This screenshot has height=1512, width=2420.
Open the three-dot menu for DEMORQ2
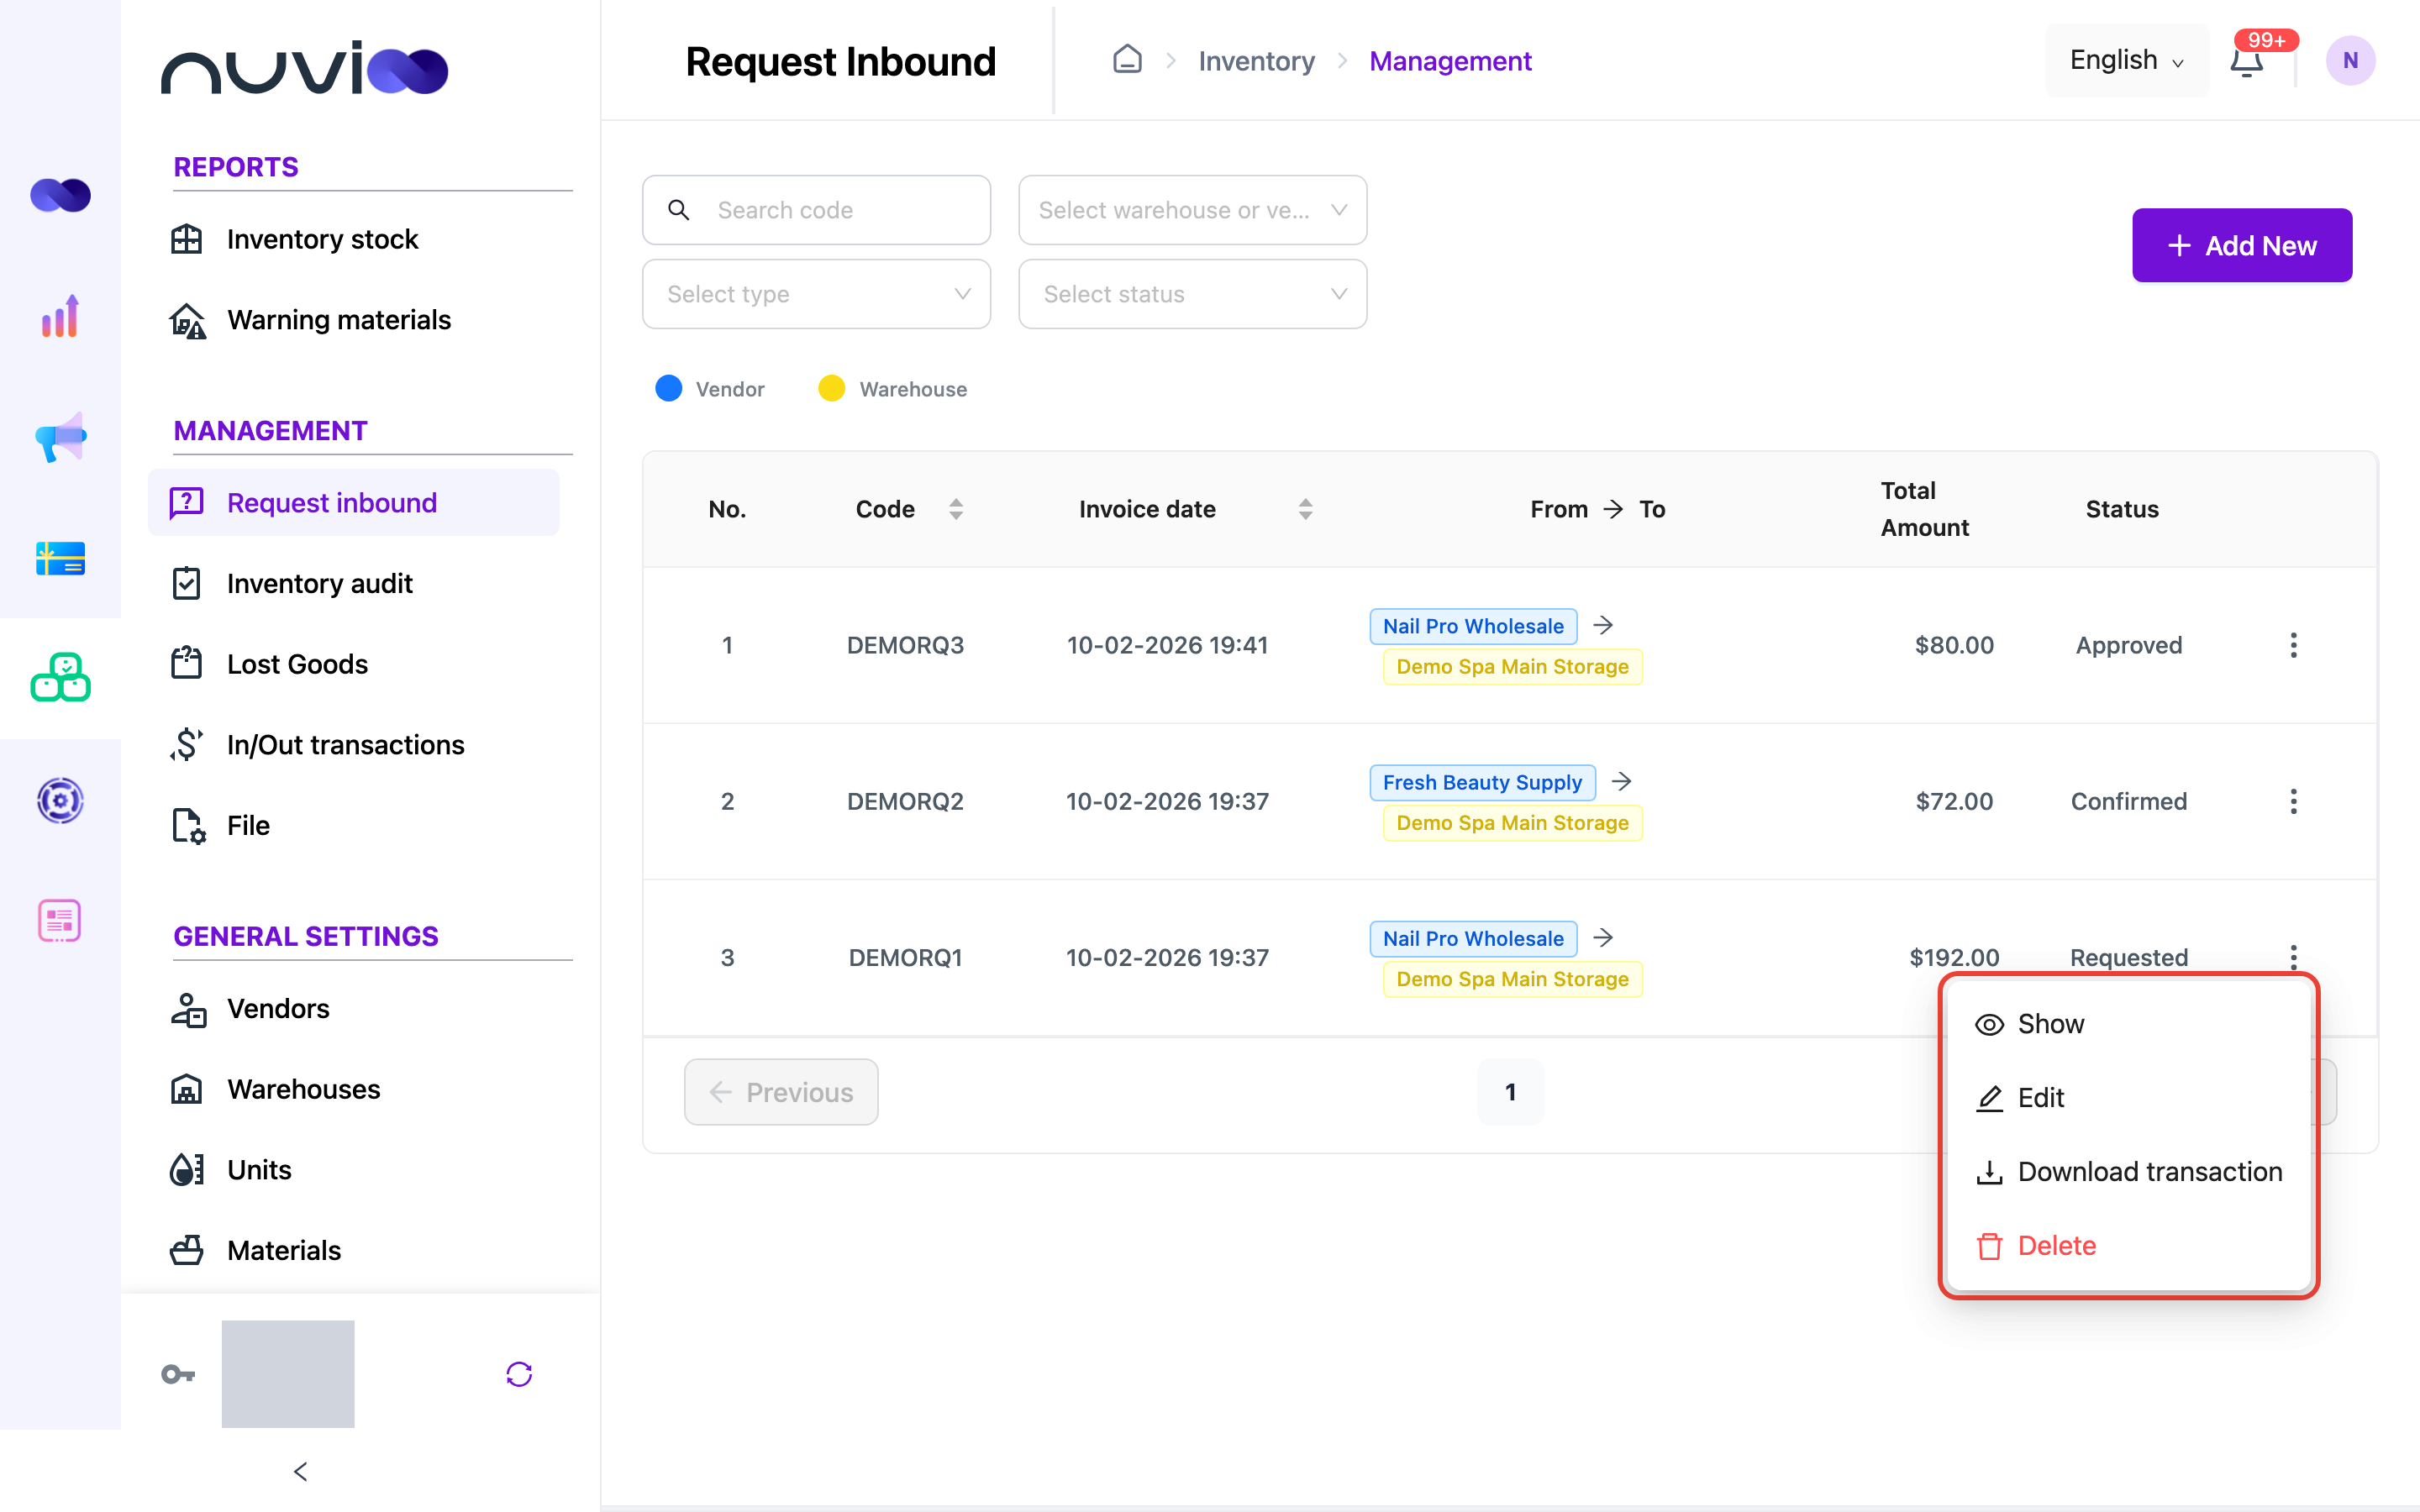coord(2293,801)
